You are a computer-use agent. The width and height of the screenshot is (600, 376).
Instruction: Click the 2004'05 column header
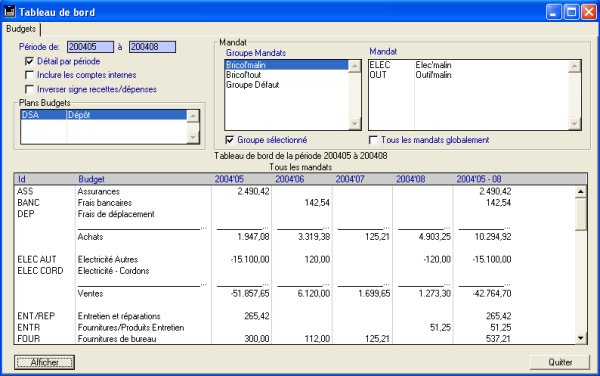241,179
